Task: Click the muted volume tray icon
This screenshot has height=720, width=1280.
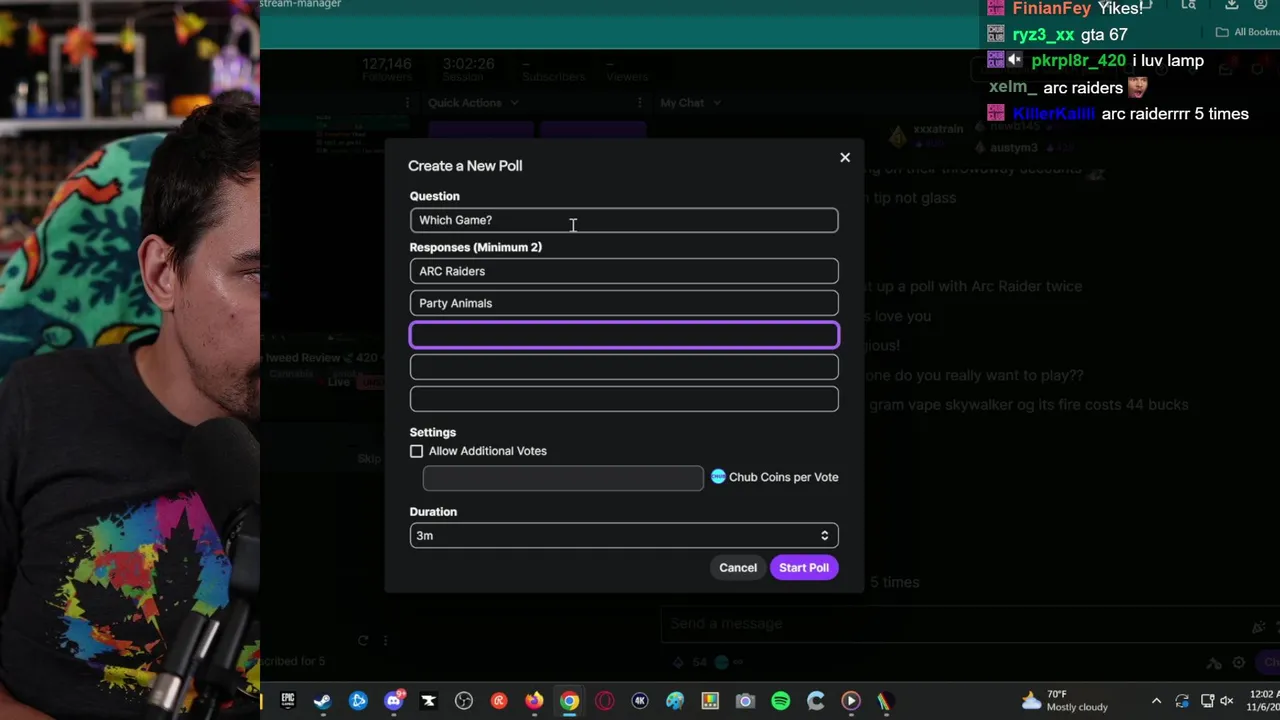Action: (x=1227, y=701)
